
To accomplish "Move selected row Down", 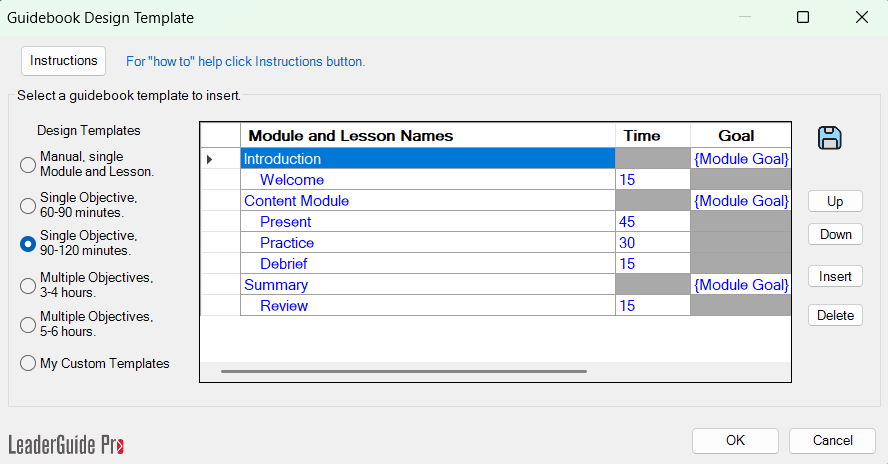I will [835, 234].
